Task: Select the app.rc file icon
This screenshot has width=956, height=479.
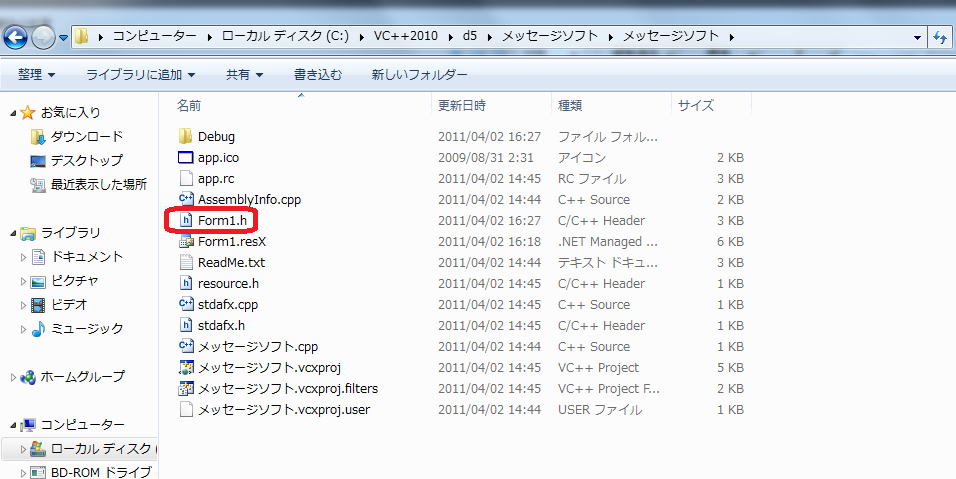Action: coord(186,179)
